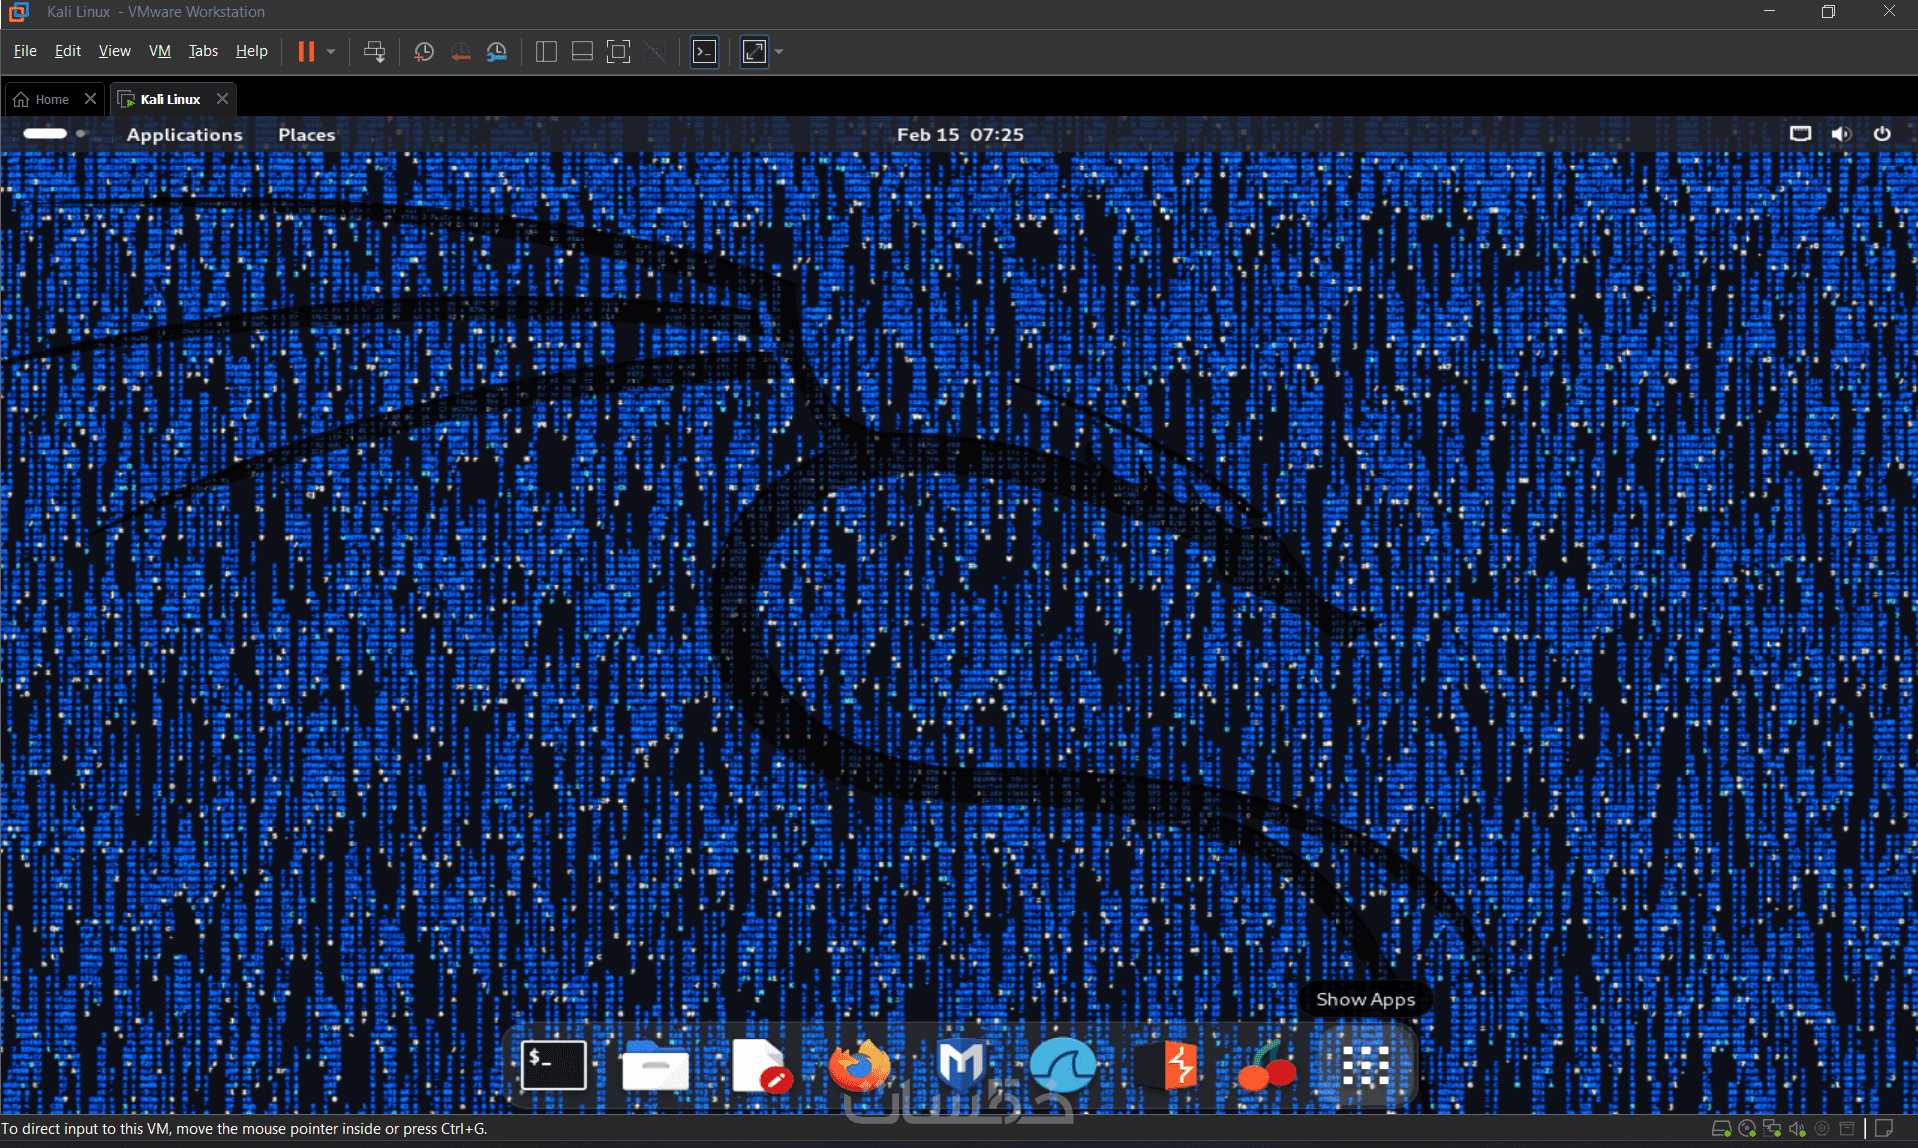Click the Show Apps grid button
The height and width of the screenshot is (1148, 1918).
[x=1366, y=1065]
